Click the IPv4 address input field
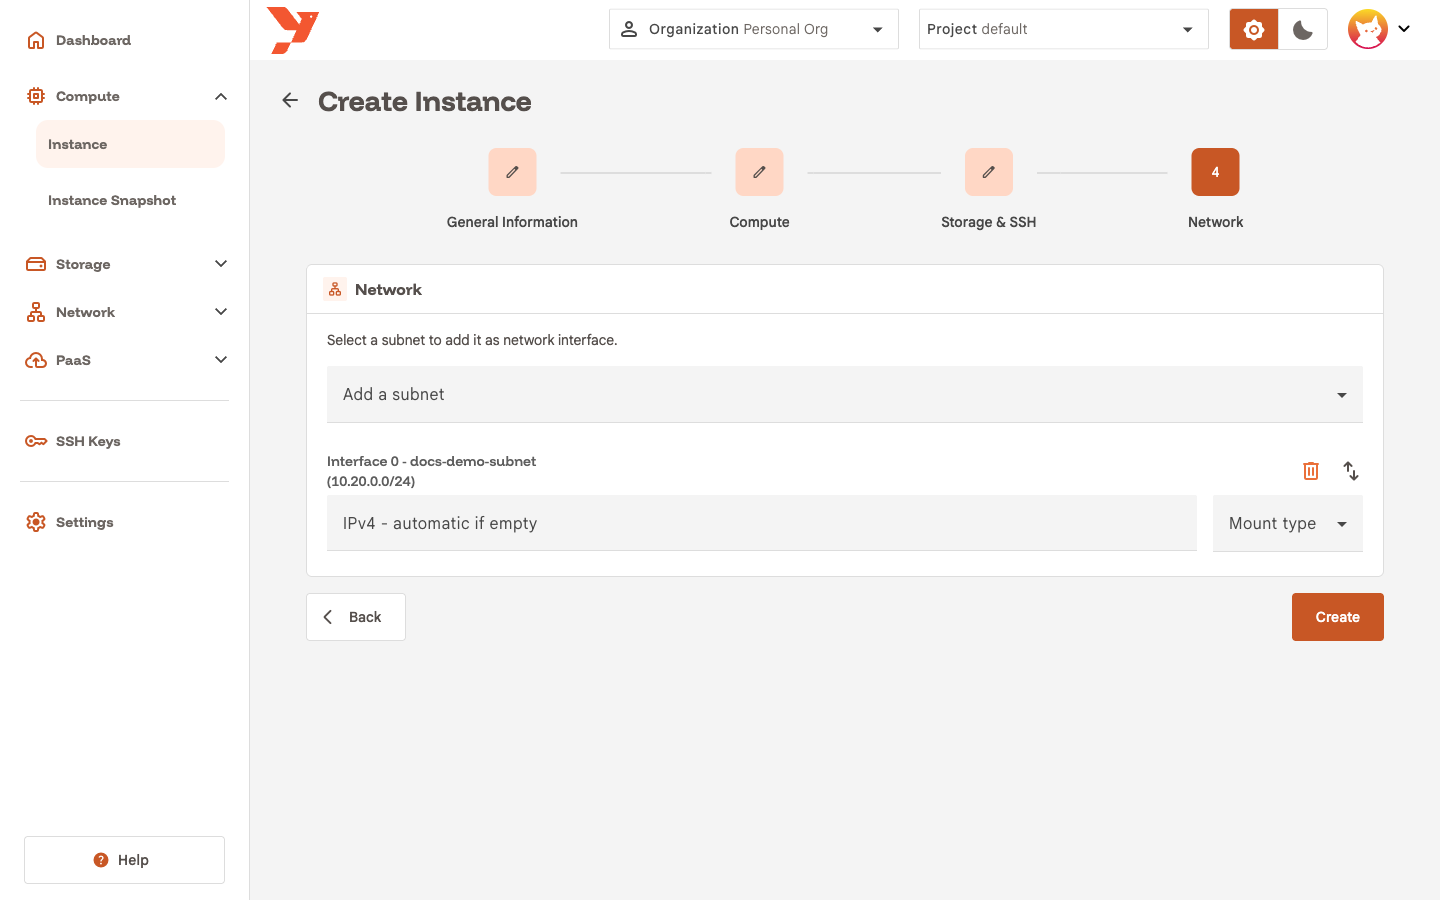This screenshot has height=900, width=1440. (x=762, y=523)
